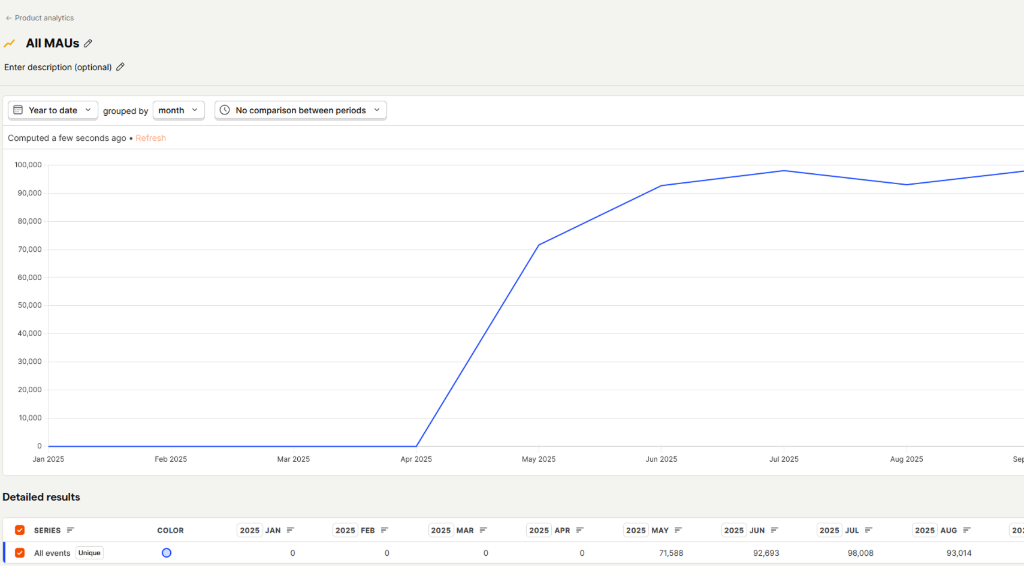Image resolution: width=1024 pixels, height=566 pixels.
Task: Edit description using the pencil icon
Action: [120, 67]
